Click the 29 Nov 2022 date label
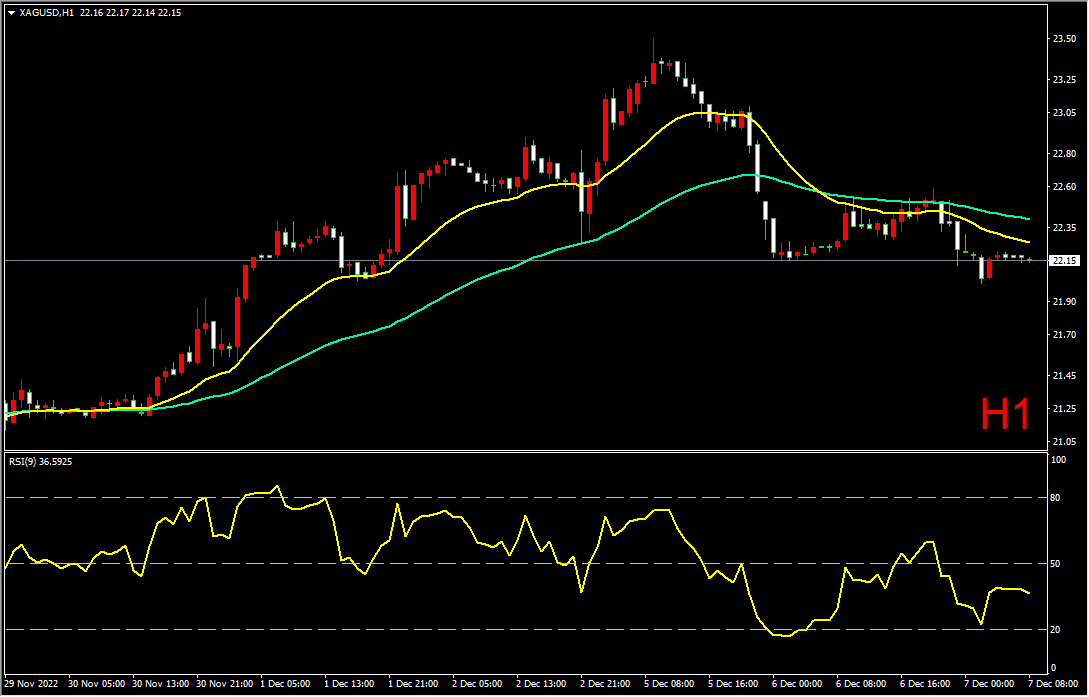Viewport: 1089px width, 697px height. coord(29,684)
